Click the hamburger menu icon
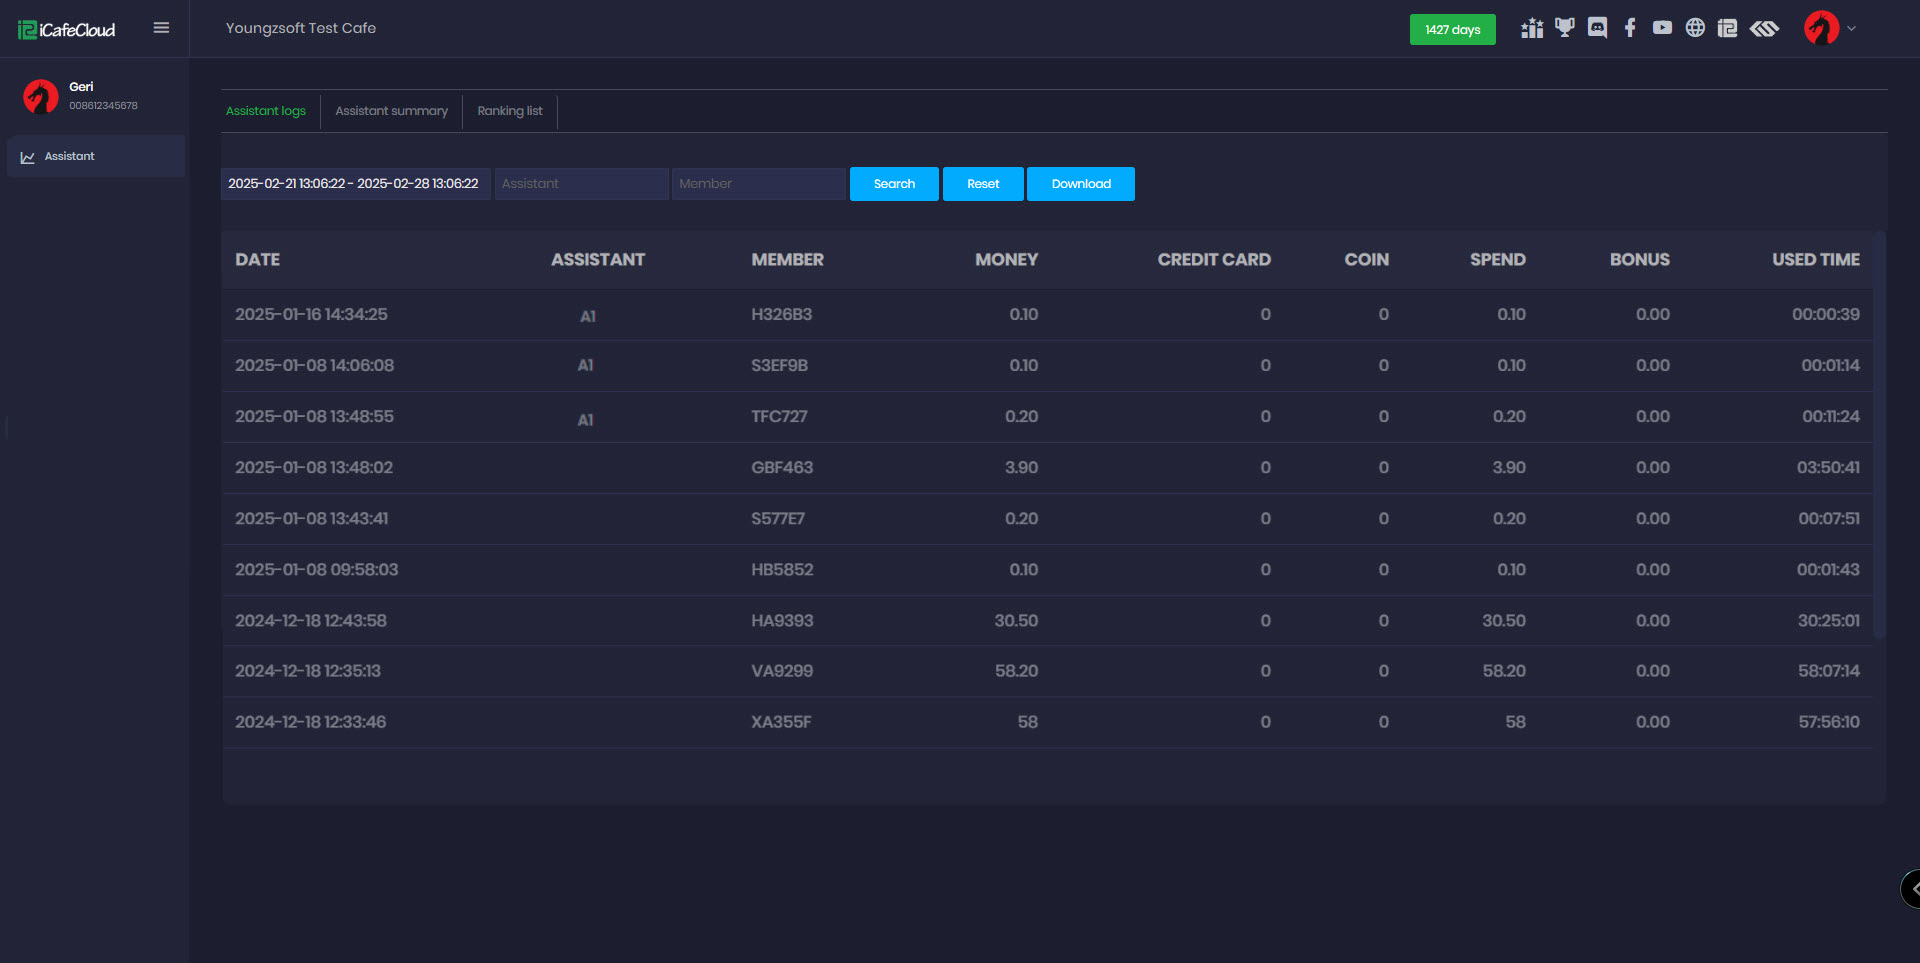This screenshot has width=1920, height=963. coord(161,28)
